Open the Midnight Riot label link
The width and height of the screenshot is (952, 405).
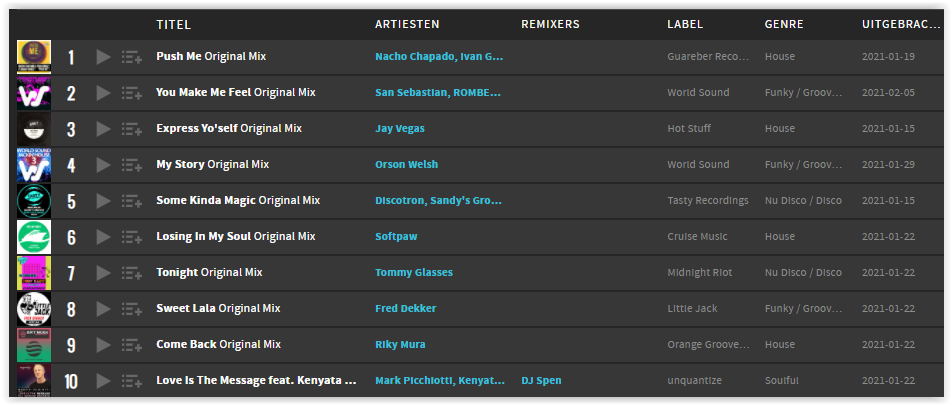pos(699,273)
